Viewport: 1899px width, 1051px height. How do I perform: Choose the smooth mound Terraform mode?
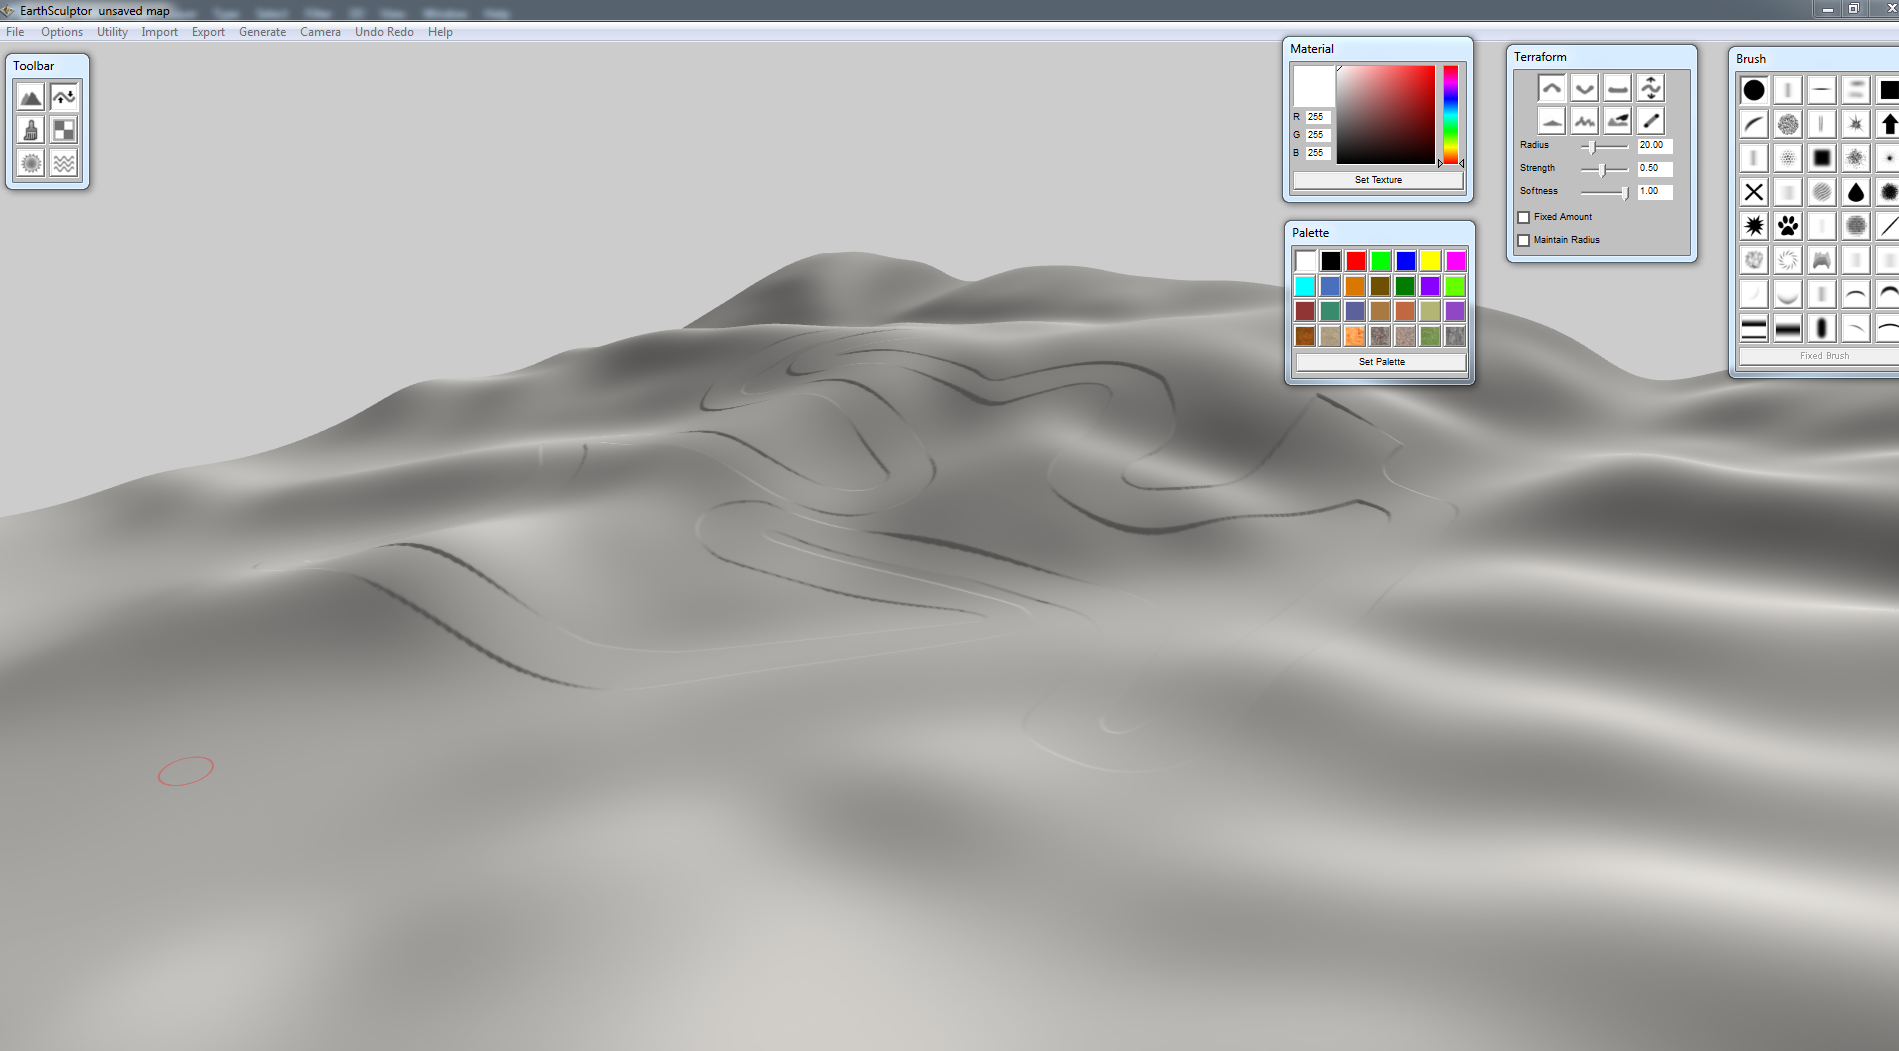tap(1551, 122)
